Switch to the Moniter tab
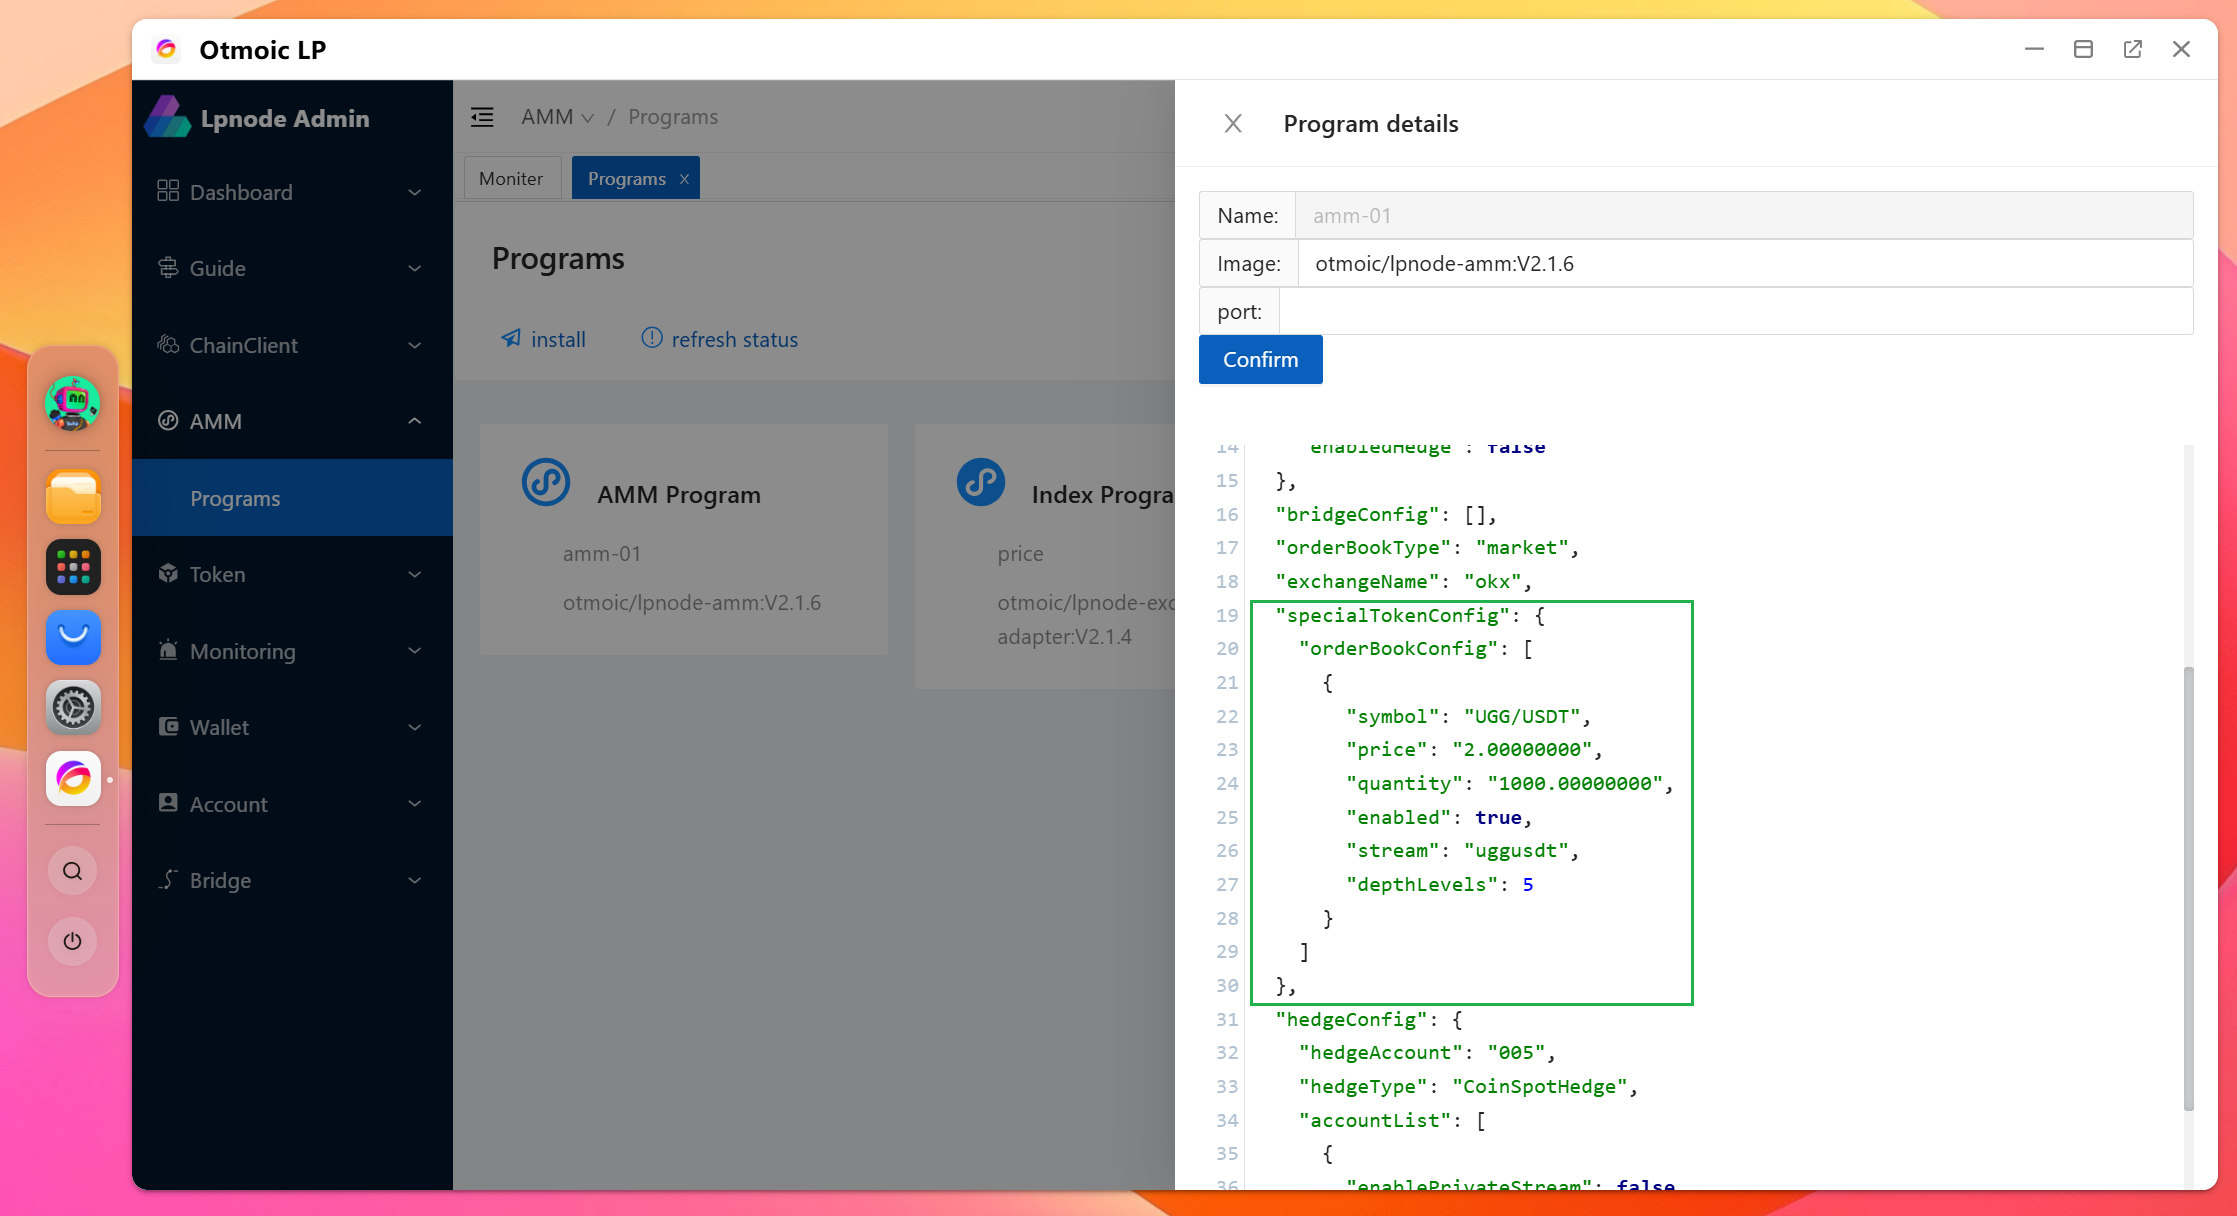The image size is (2237, 1216). click(511, 177)
